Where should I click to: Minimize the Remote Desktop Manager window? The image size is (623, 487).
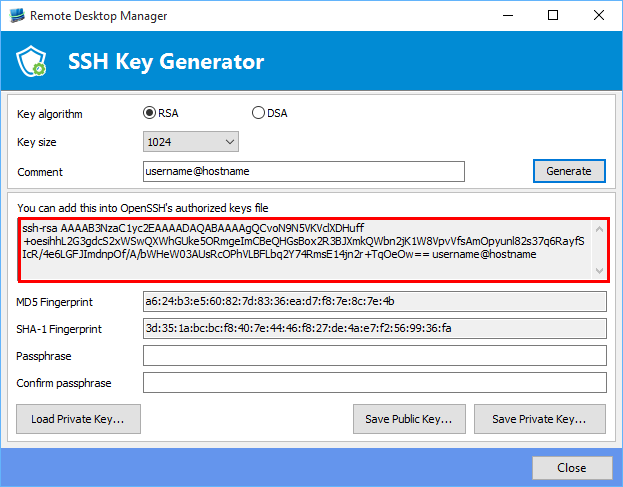(x=507, y=16)
